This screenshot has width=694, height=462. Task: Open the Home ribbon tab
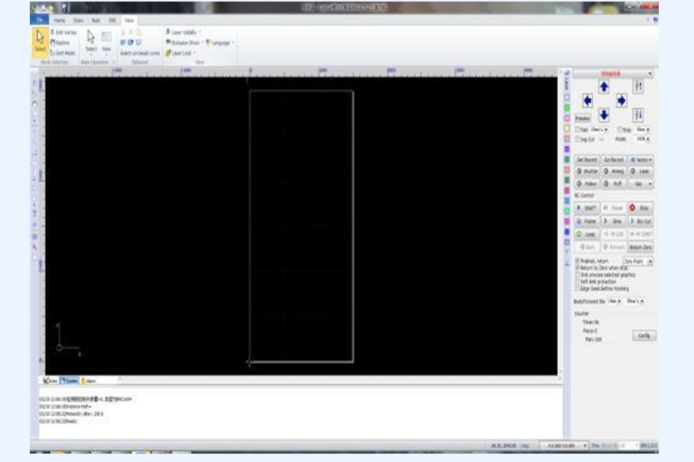click(61, 20)
